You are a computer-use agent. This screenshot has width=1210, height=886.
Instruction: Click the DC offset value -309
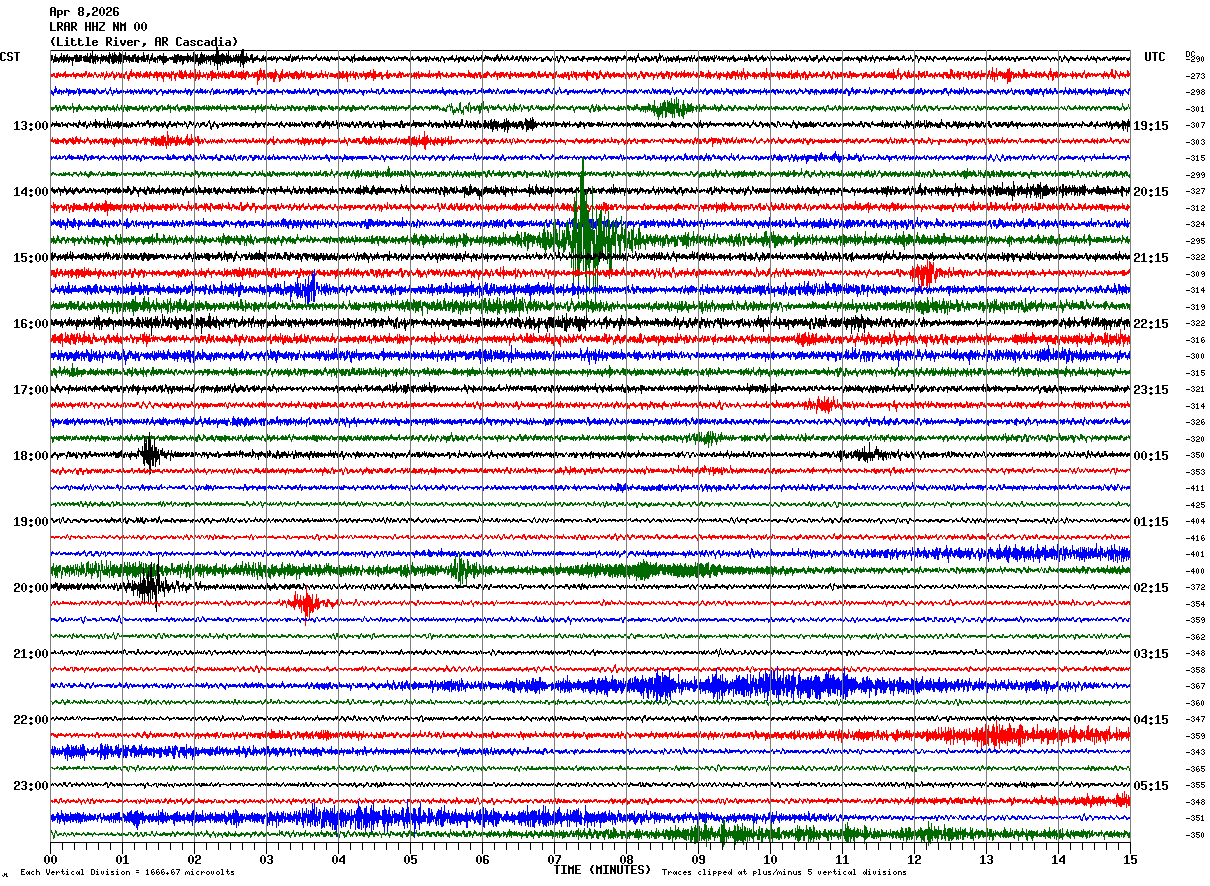click(x=1195, y=274)
